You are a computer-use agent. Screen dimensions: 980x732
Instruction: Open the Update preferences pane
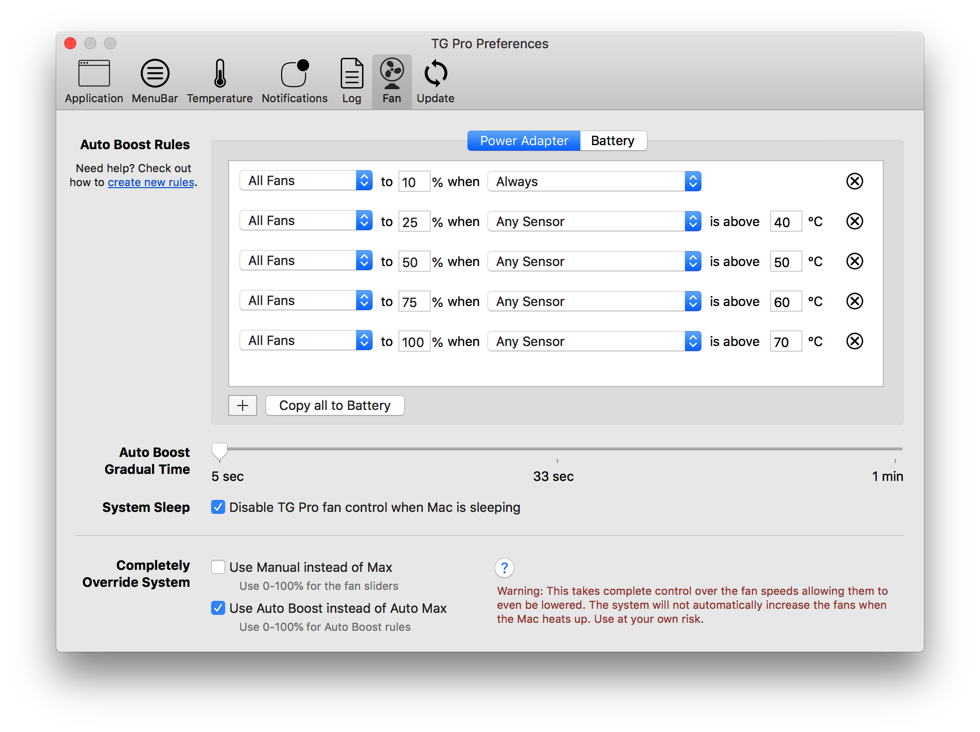click(x=436, y=82)
